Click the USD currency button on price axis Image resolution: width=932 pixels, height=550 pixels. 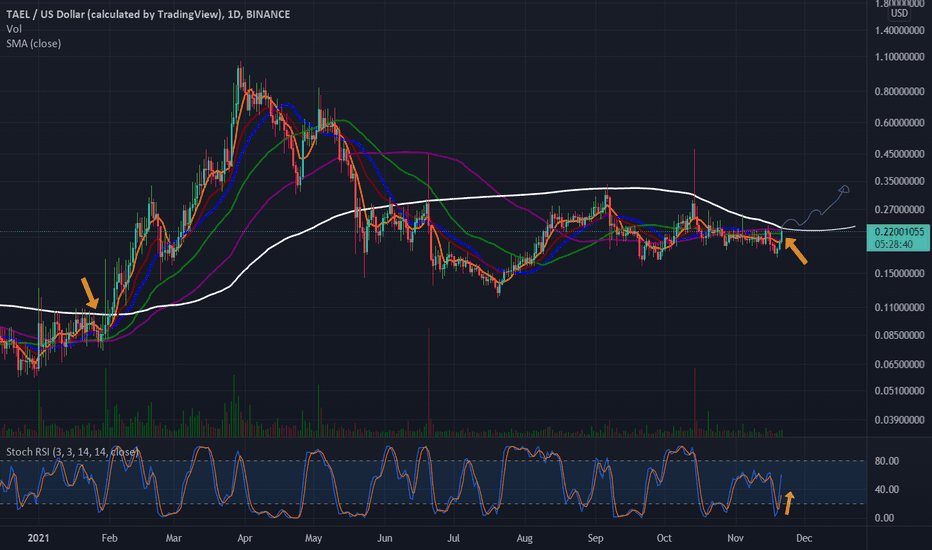coord(899,12)
